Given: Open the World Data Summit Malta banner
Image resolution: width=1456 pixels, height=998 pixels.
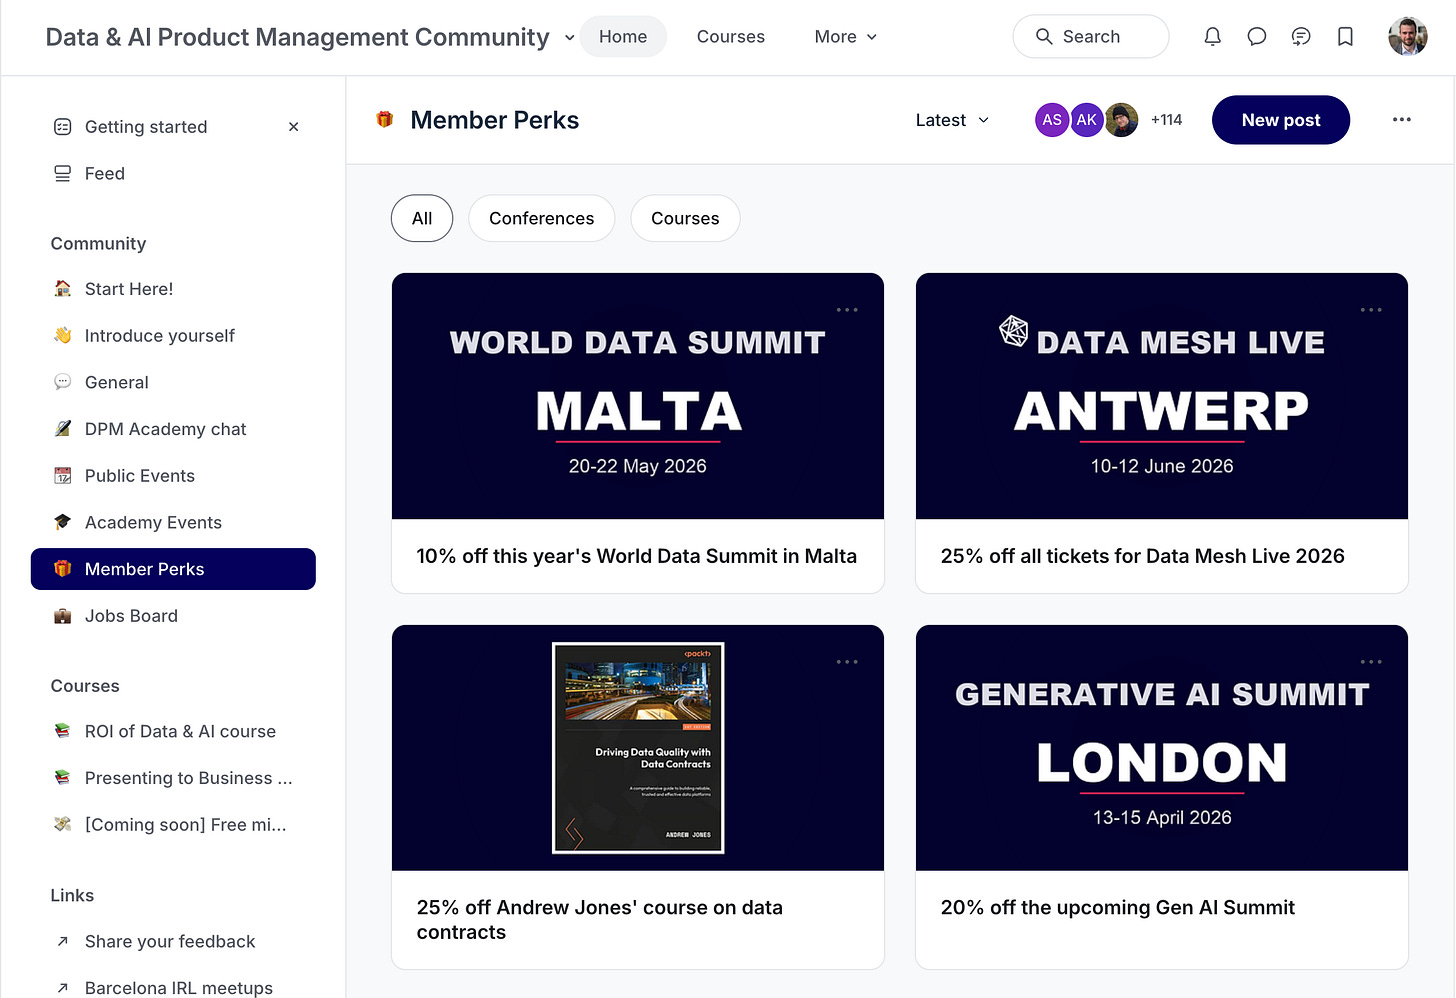Looking at the screenshot, I should (x=638, y=396).
